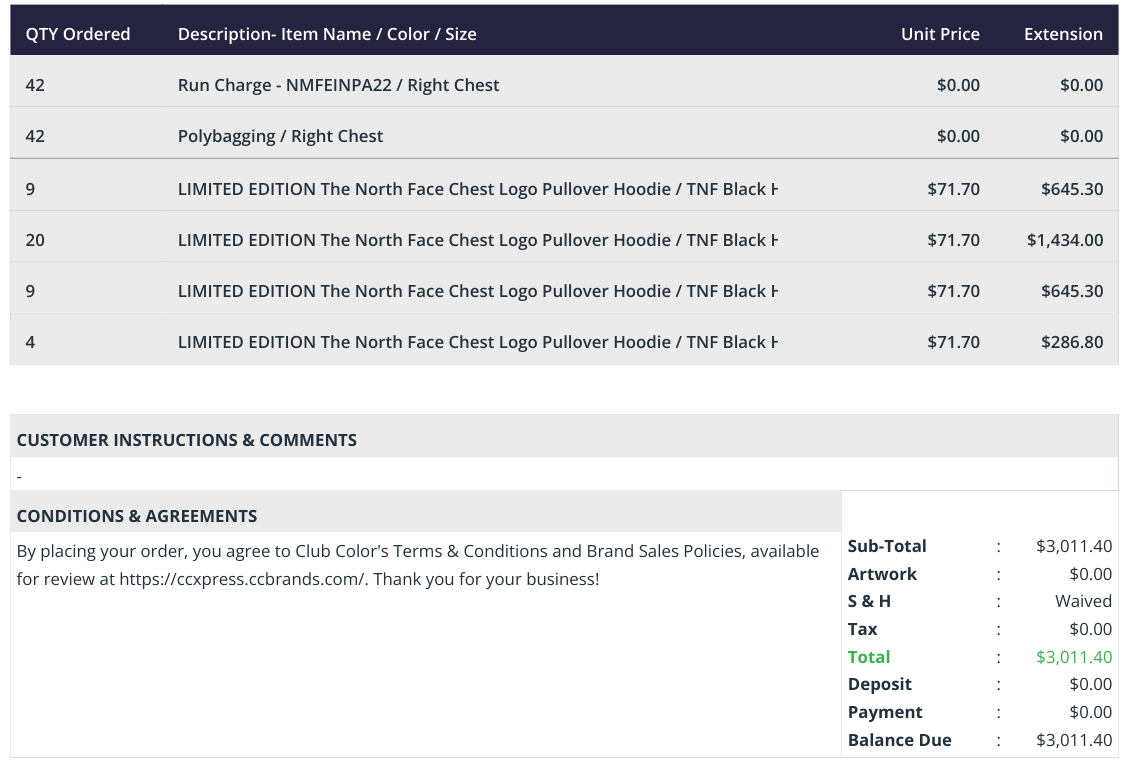Click the Balance Due label

[x=899, y=741]
